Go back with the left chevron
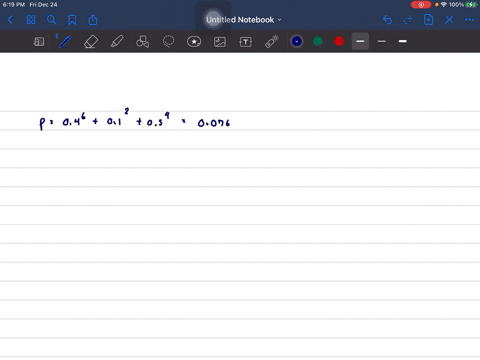The height and width of the screenshot is (360, 480). [x=10, y=20]
